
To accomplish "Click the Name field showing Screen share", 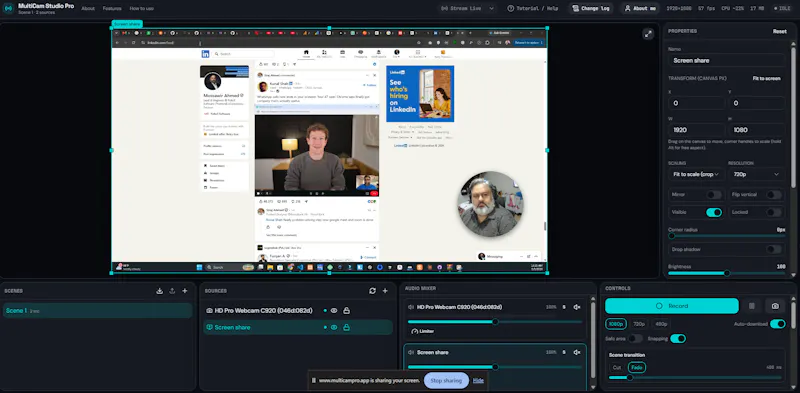I will (x=727, y=60).
